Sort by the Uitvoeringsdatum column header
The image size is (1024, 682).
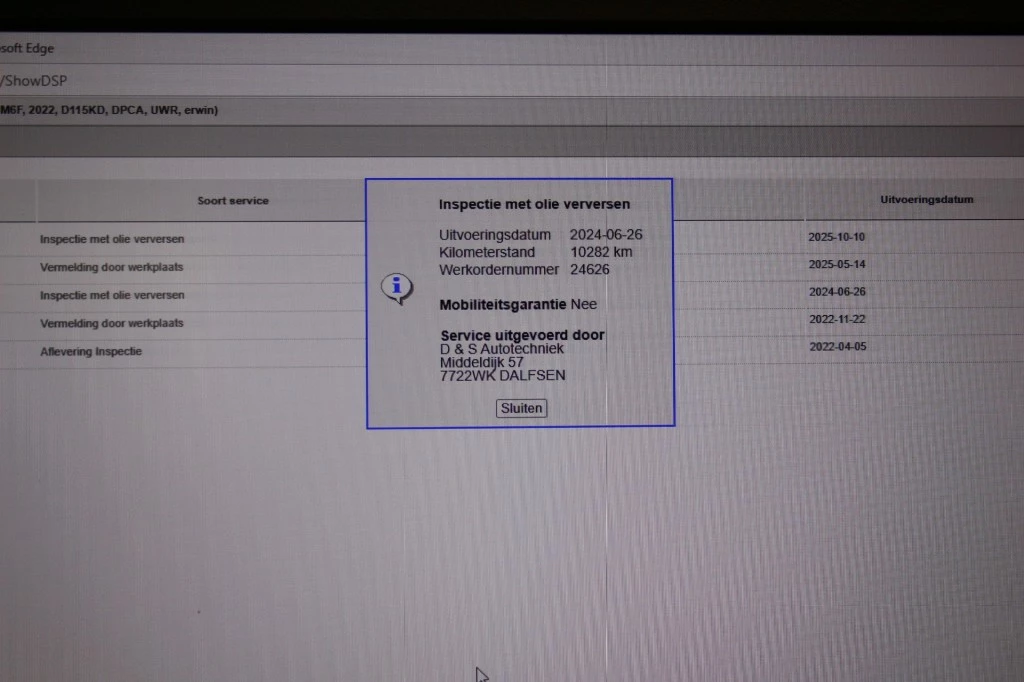[926, 200]
